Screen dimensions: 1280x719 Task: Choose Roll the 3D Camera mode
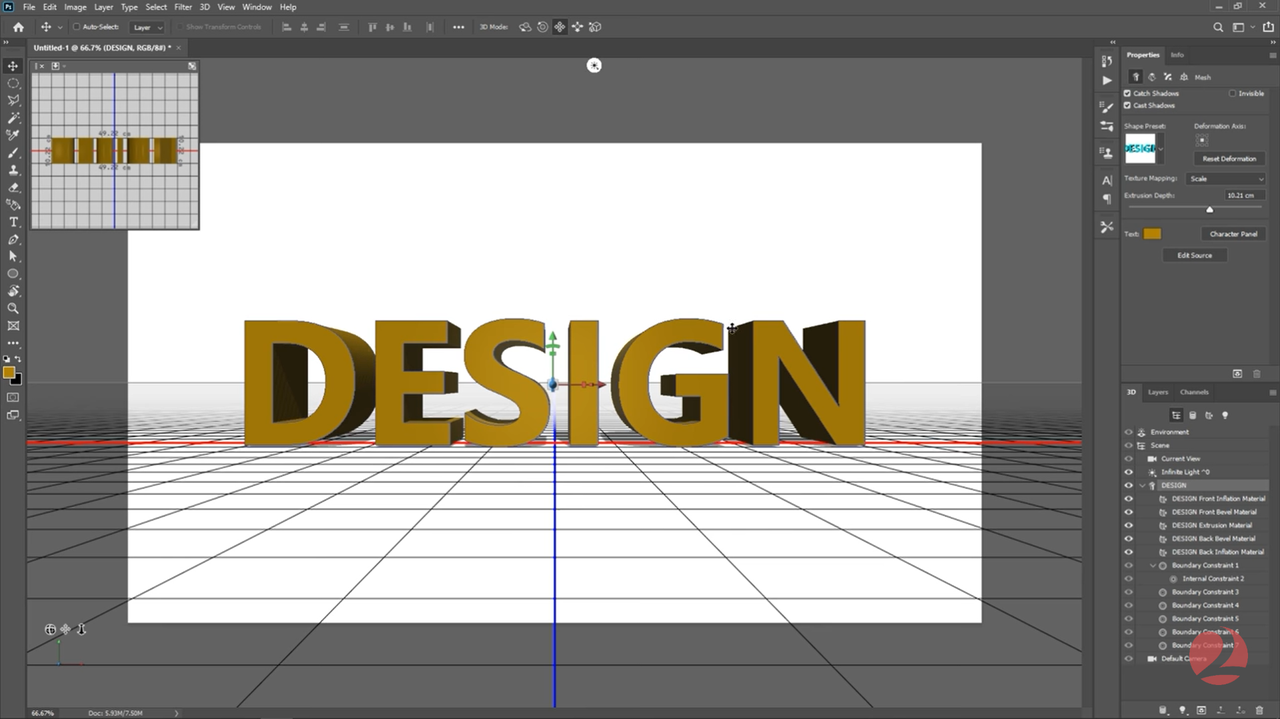[x=542, y=27]
